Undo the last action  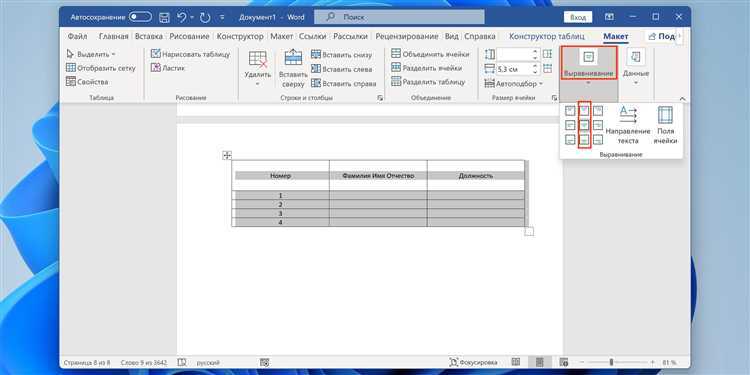click(x=182, y=18)
